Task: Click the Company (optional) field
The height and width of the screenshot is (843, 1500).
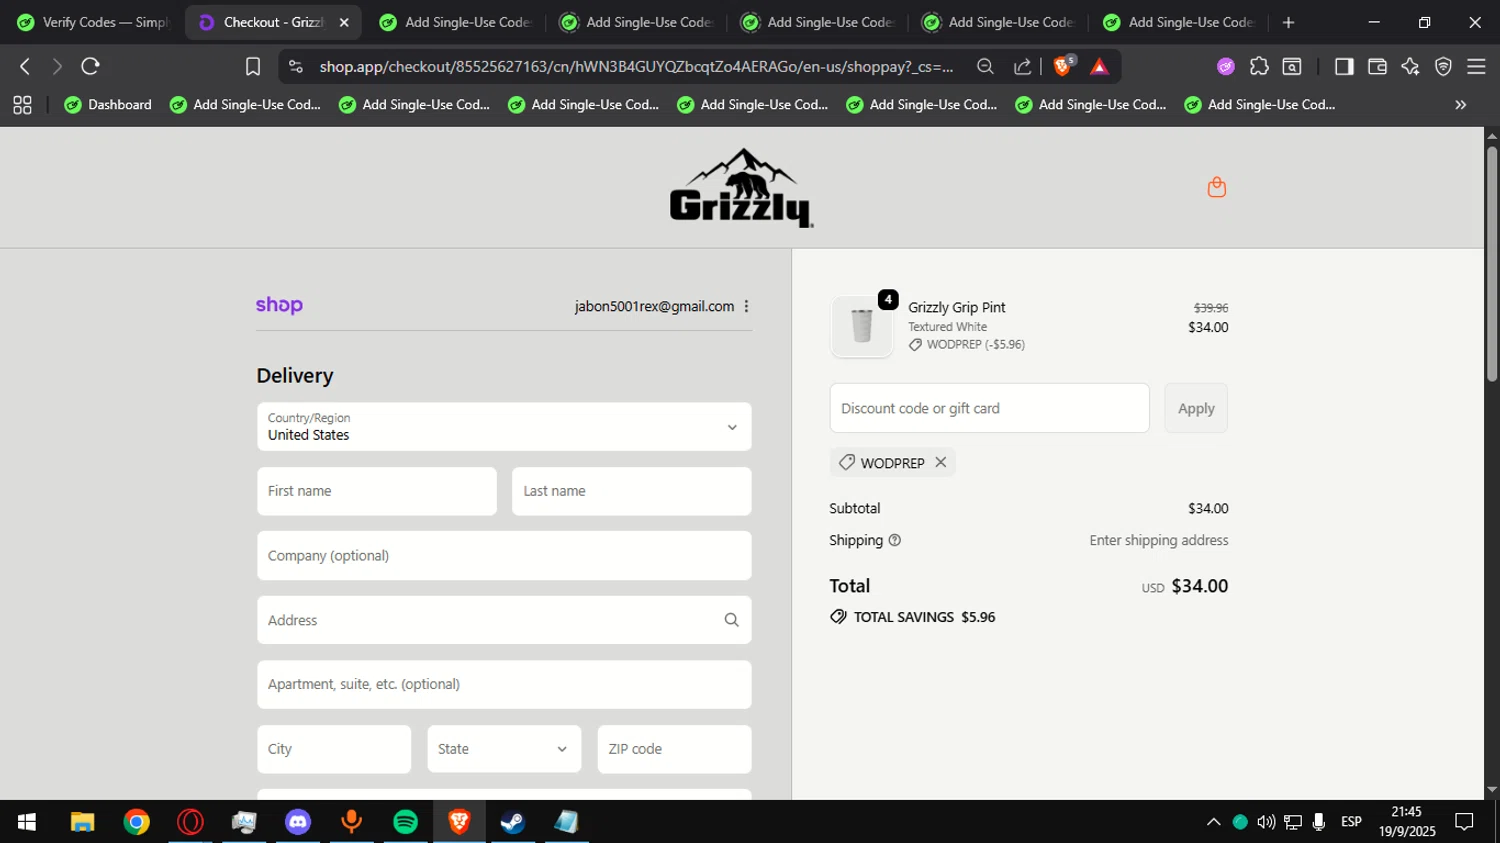Action: (x=504, y=556)
